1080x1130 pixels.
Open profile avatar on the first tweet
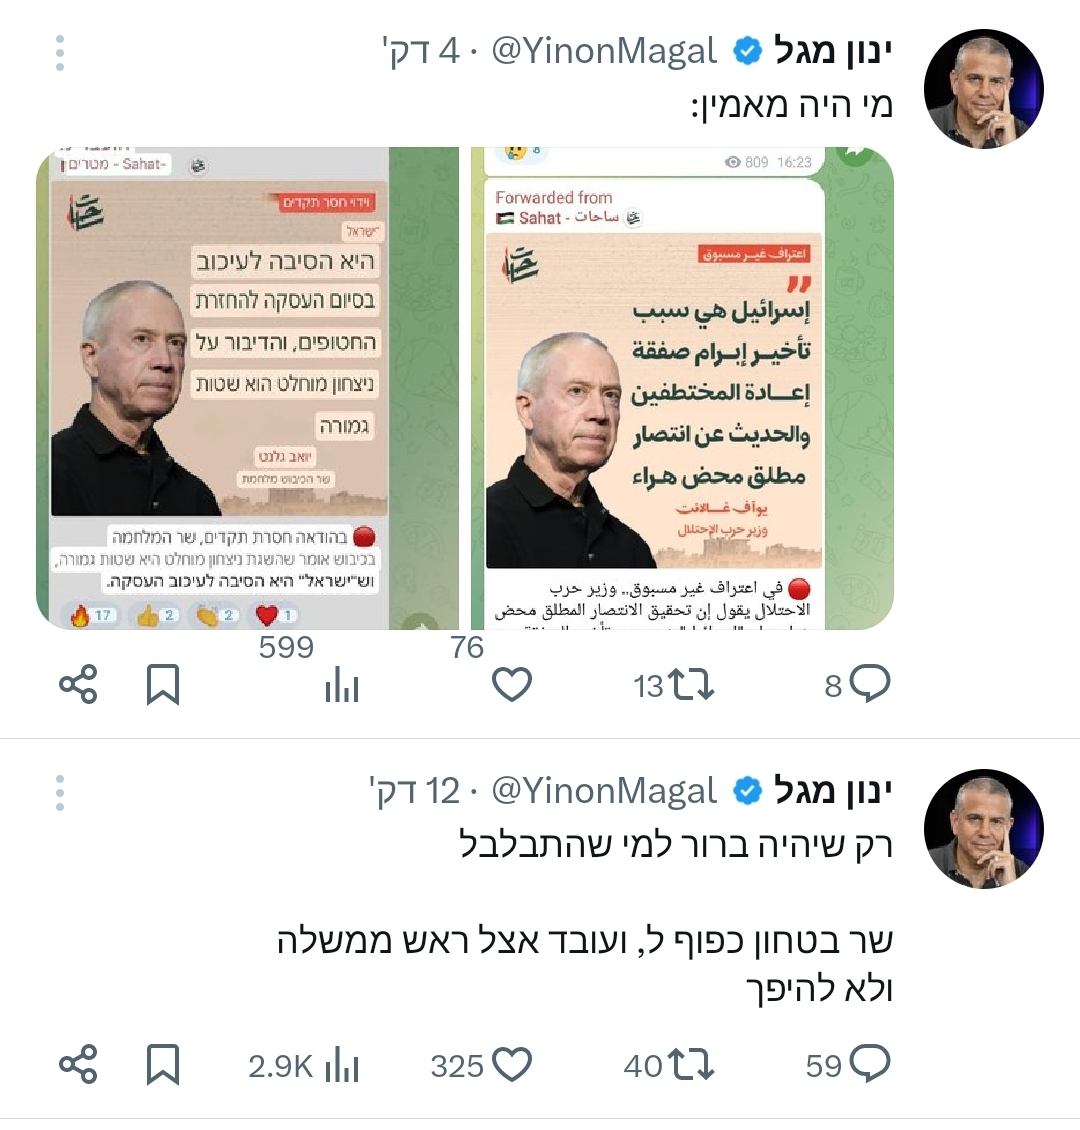coord(983,89)
